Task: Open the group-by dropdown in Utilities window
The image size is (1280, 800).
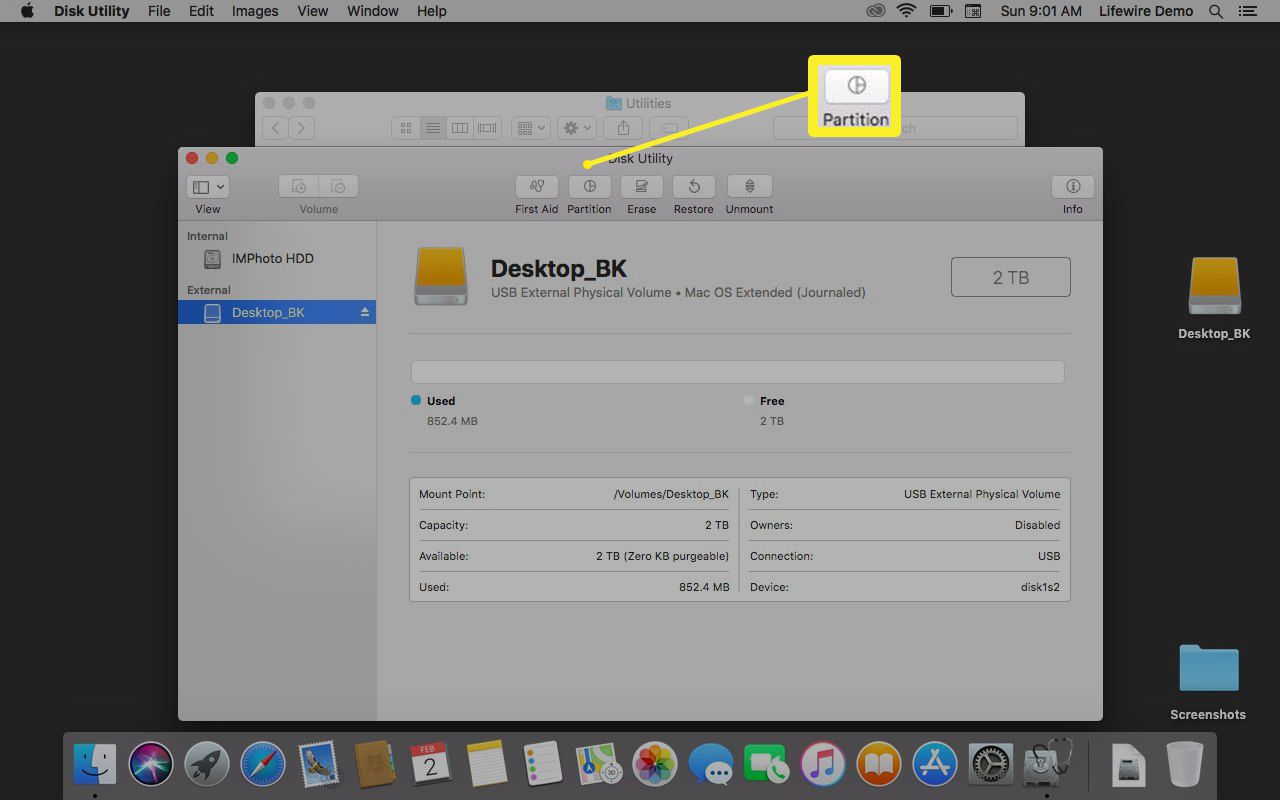Action: coord(530,128)
